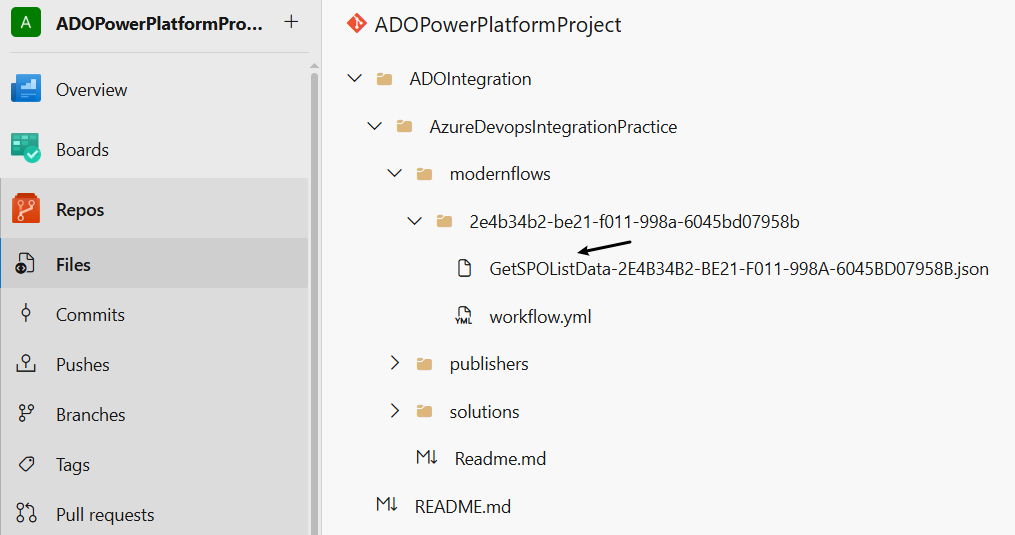
Task: Click the file icon of the GetSPOListData json
Action: tap(464, 268)
